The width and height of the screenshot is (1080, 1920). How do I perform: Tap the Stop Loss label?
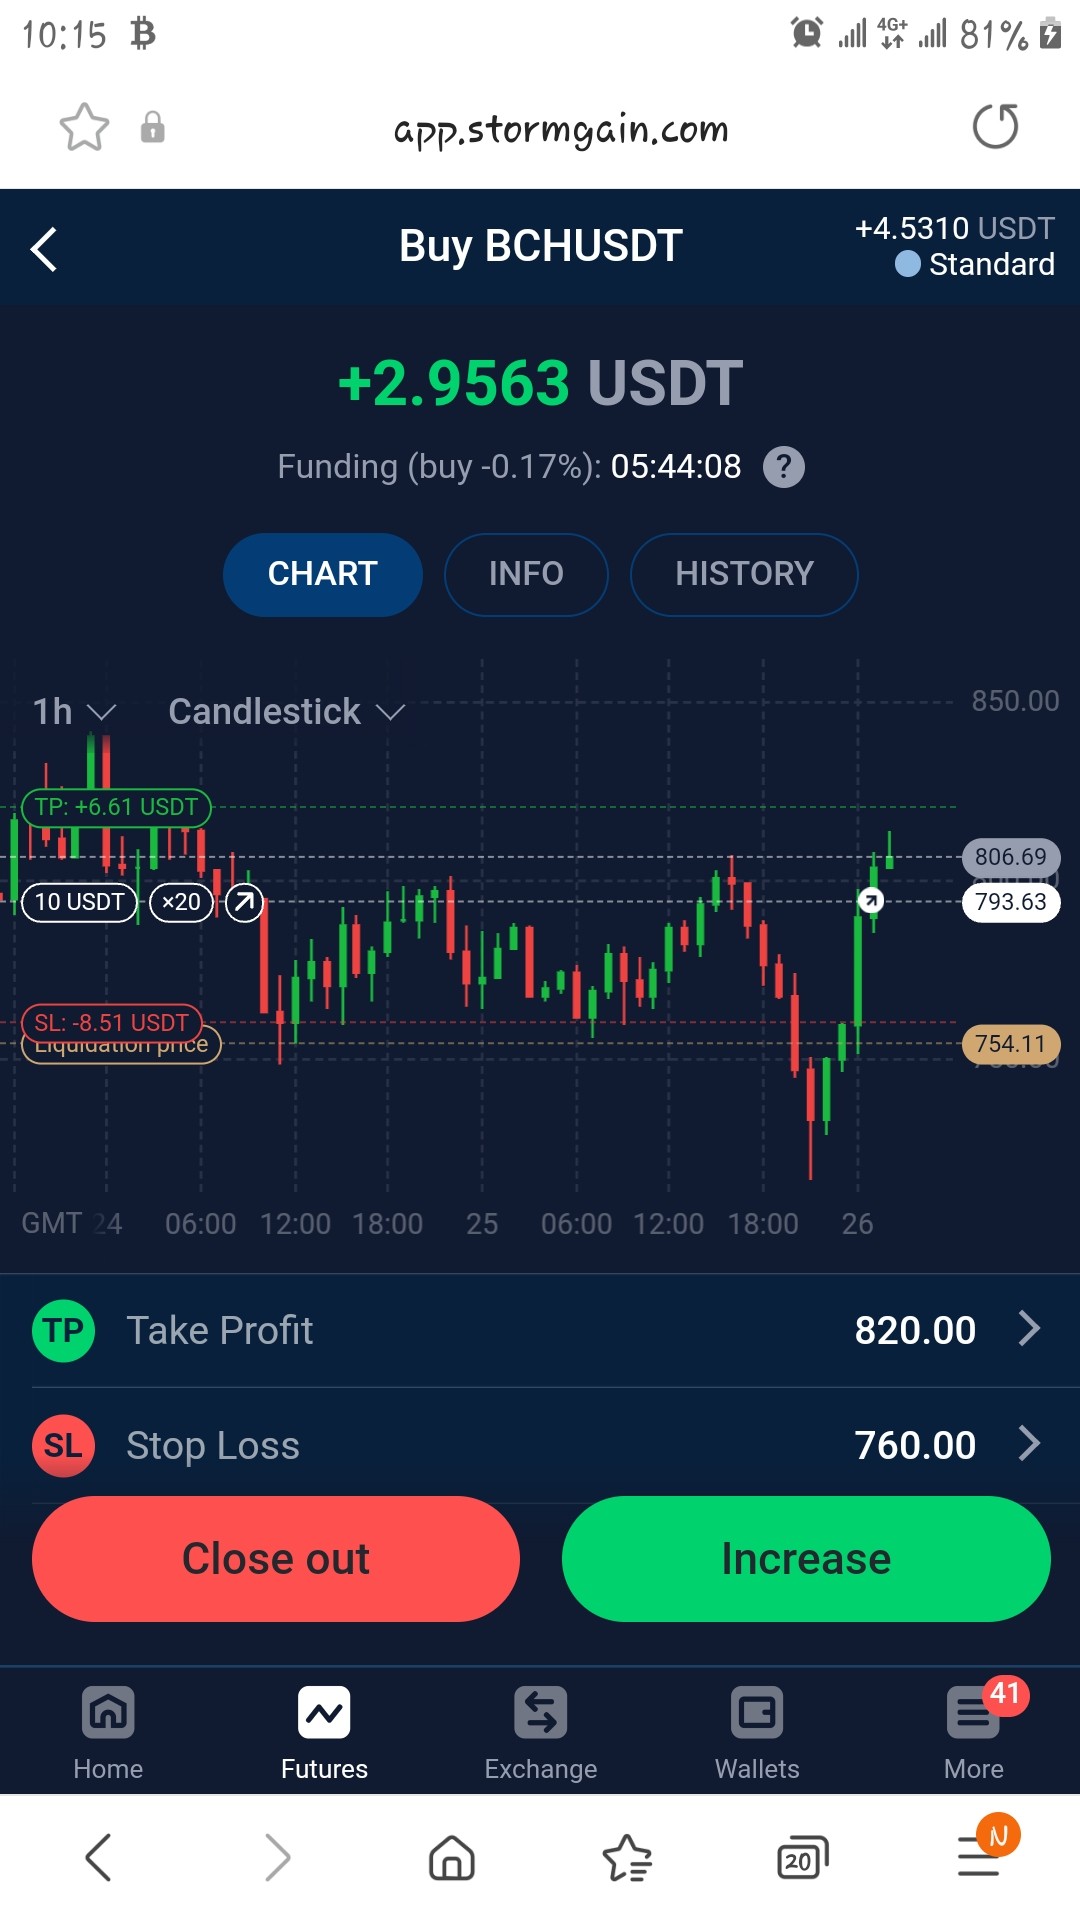[213, 1446]
